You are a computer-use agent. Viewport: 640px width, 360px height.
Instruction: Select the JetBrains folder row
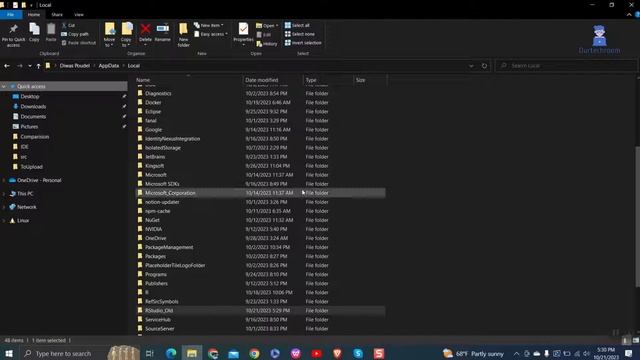click(x=260, y=157)
